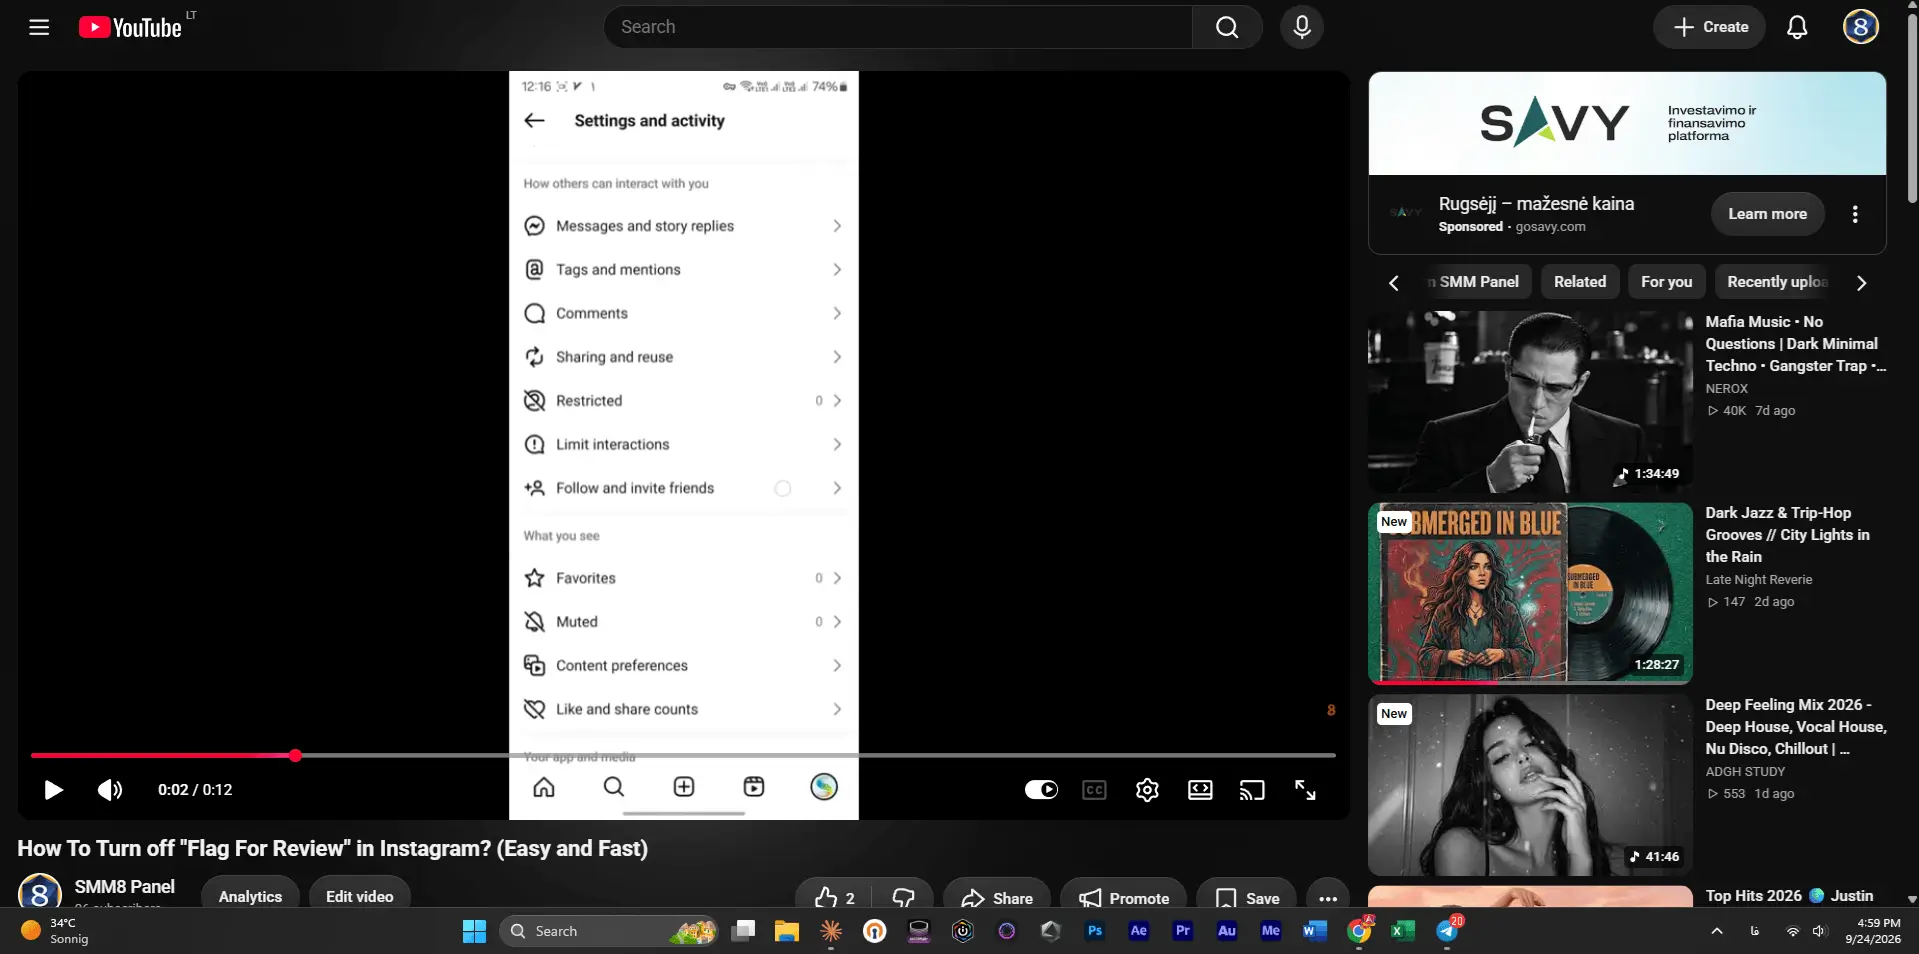Screen dimensions: 1919x954
Task: Switch to theater mode
Action: [x=1200, y=790]
